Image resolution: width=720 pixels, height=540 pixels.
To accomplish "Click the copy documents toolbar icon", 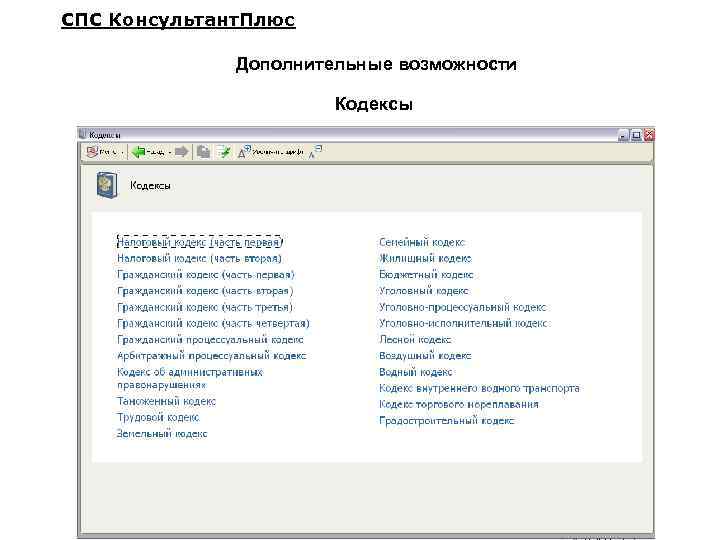I will click(203, 152).
